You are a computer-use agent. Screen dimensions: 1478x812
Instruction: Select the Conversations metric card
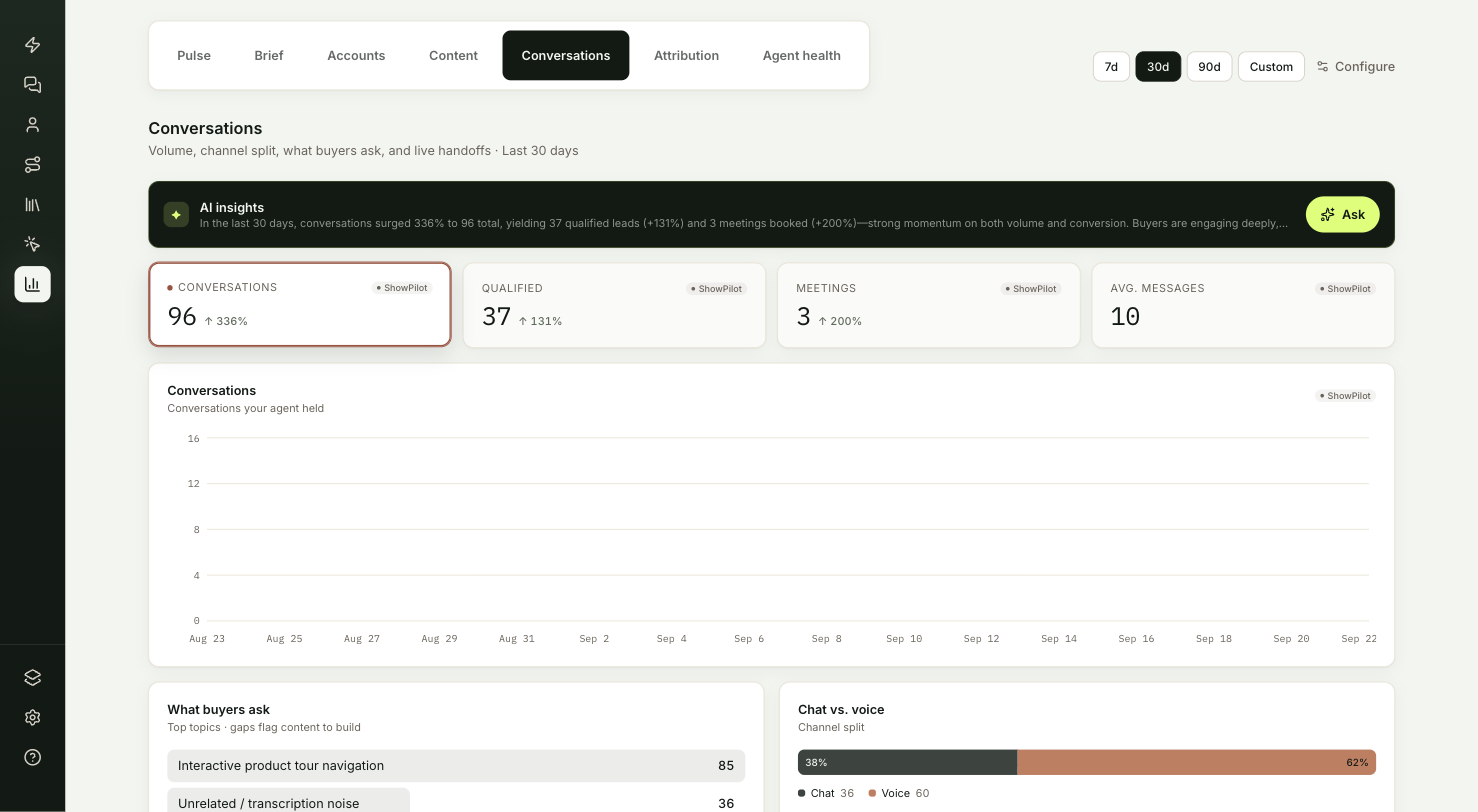point(300,305)
